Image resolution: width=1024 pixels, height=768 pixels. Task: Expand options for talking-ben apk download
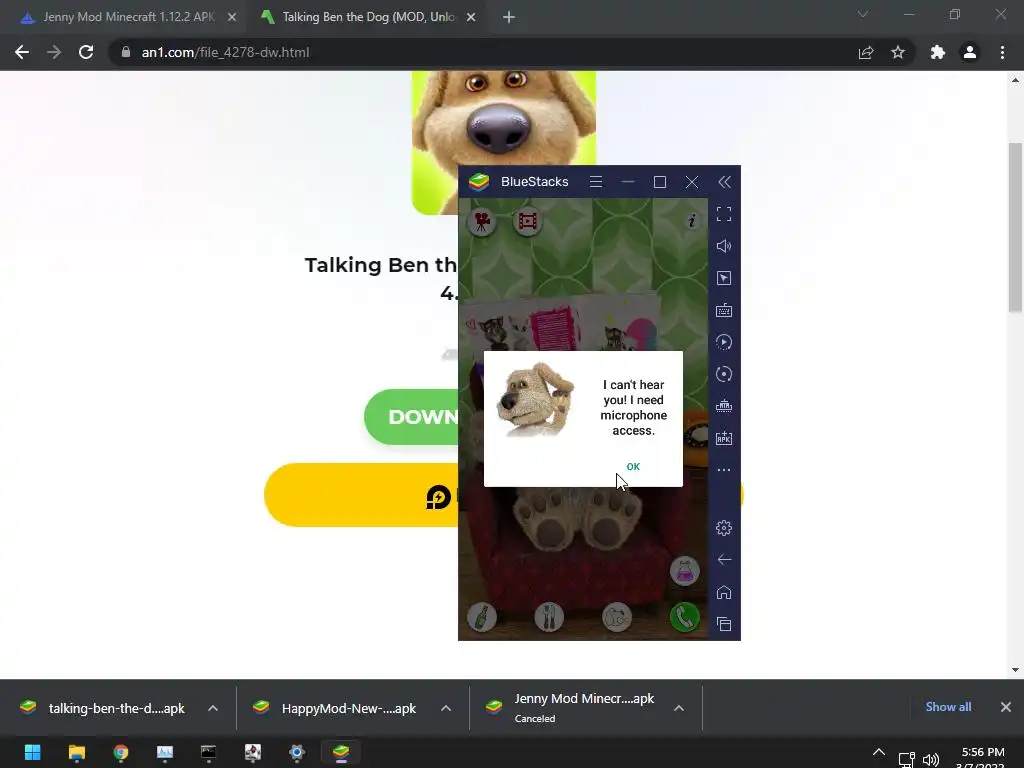click(x=213, y=708)
